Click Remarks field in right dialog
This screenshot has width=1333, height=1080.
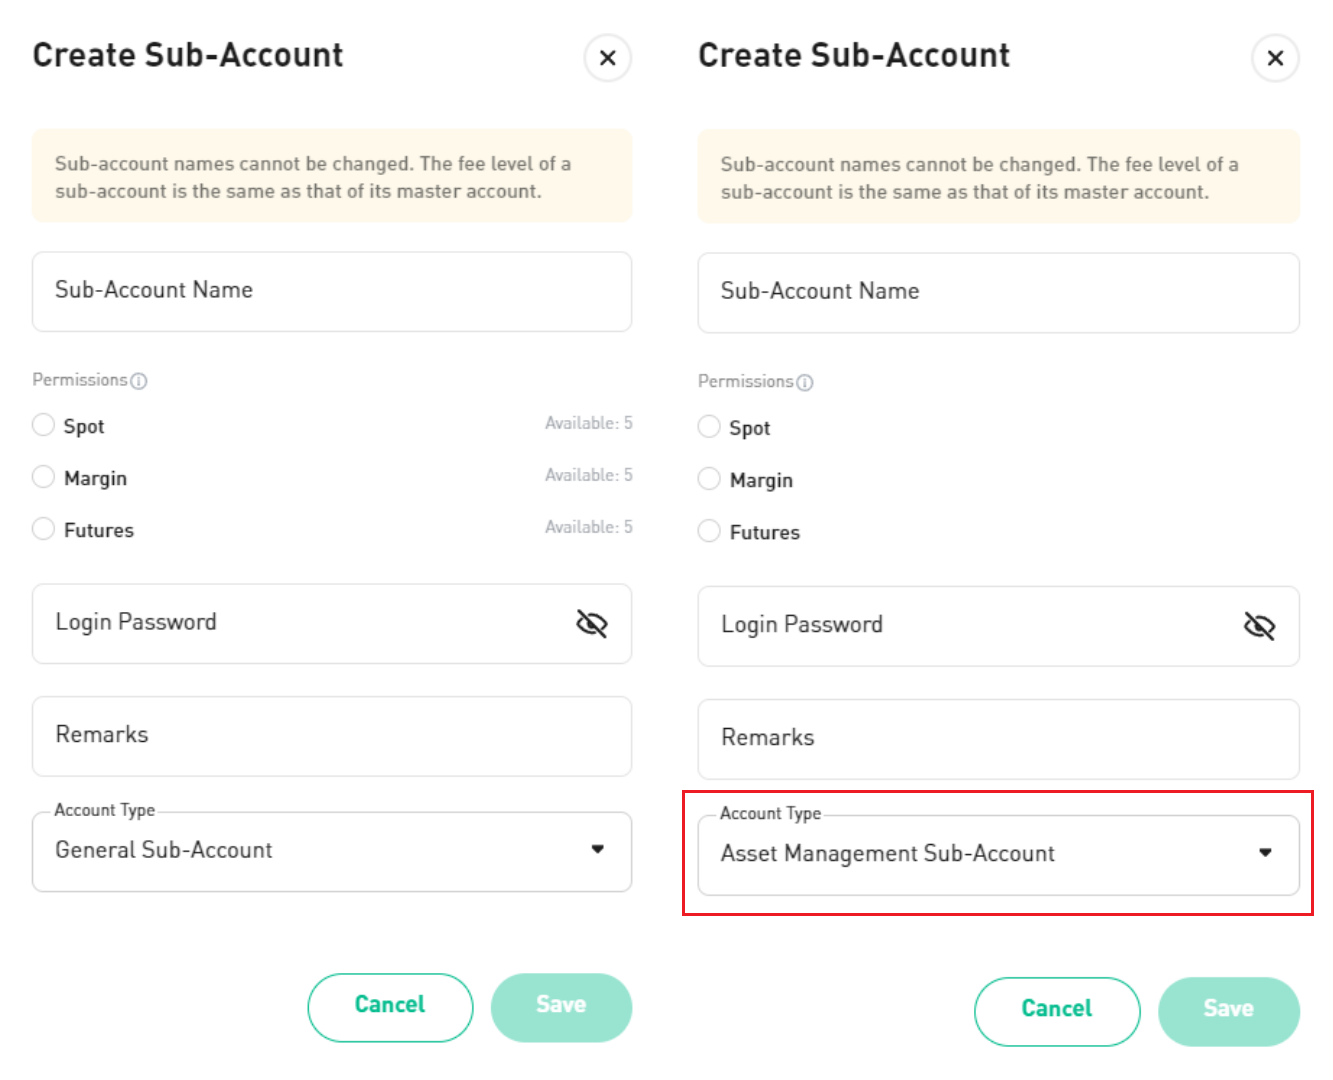coord(998,739)
